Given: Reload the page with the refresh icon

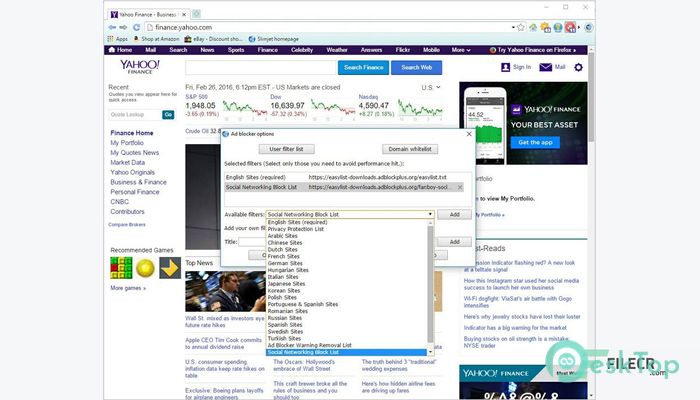Looking at the screenshot, I should 136,27.
